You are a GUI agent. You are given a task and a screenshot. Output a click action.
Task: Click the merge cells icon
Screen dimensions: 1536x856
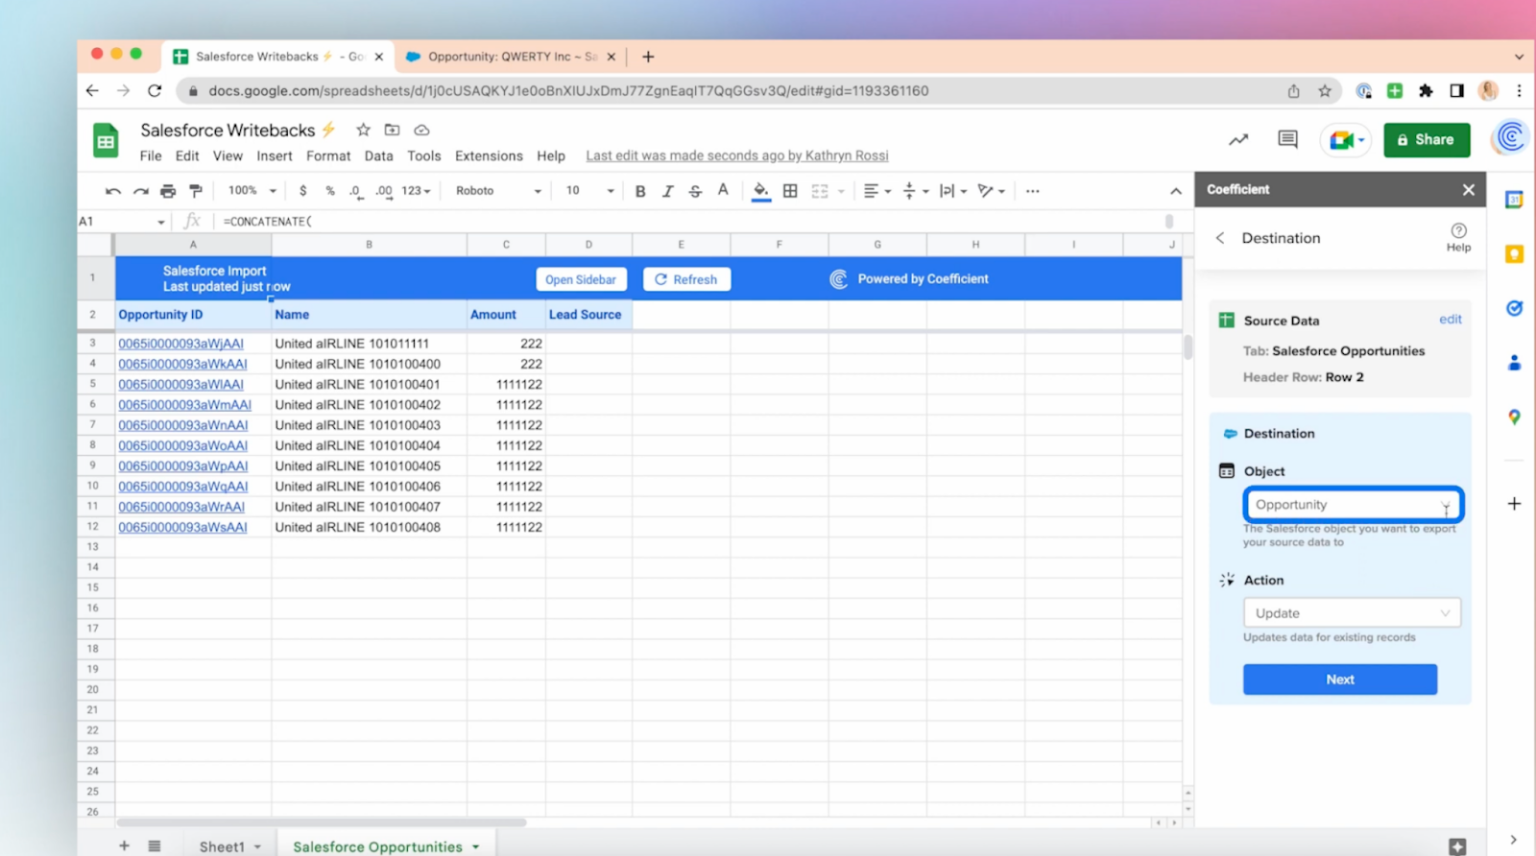click(x=820, y=191)
